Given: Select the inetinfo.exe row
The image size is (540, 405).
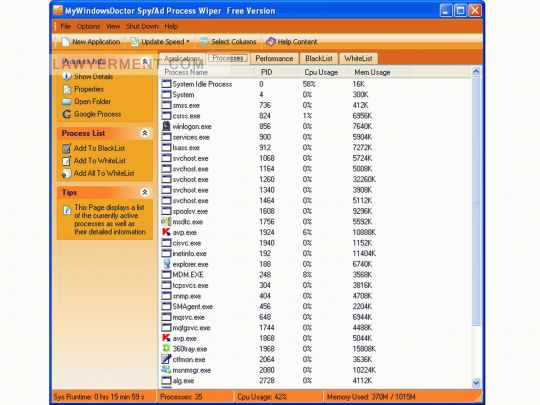Looking at the screenshot, I should pyautogui.click(x=316, y=253).
